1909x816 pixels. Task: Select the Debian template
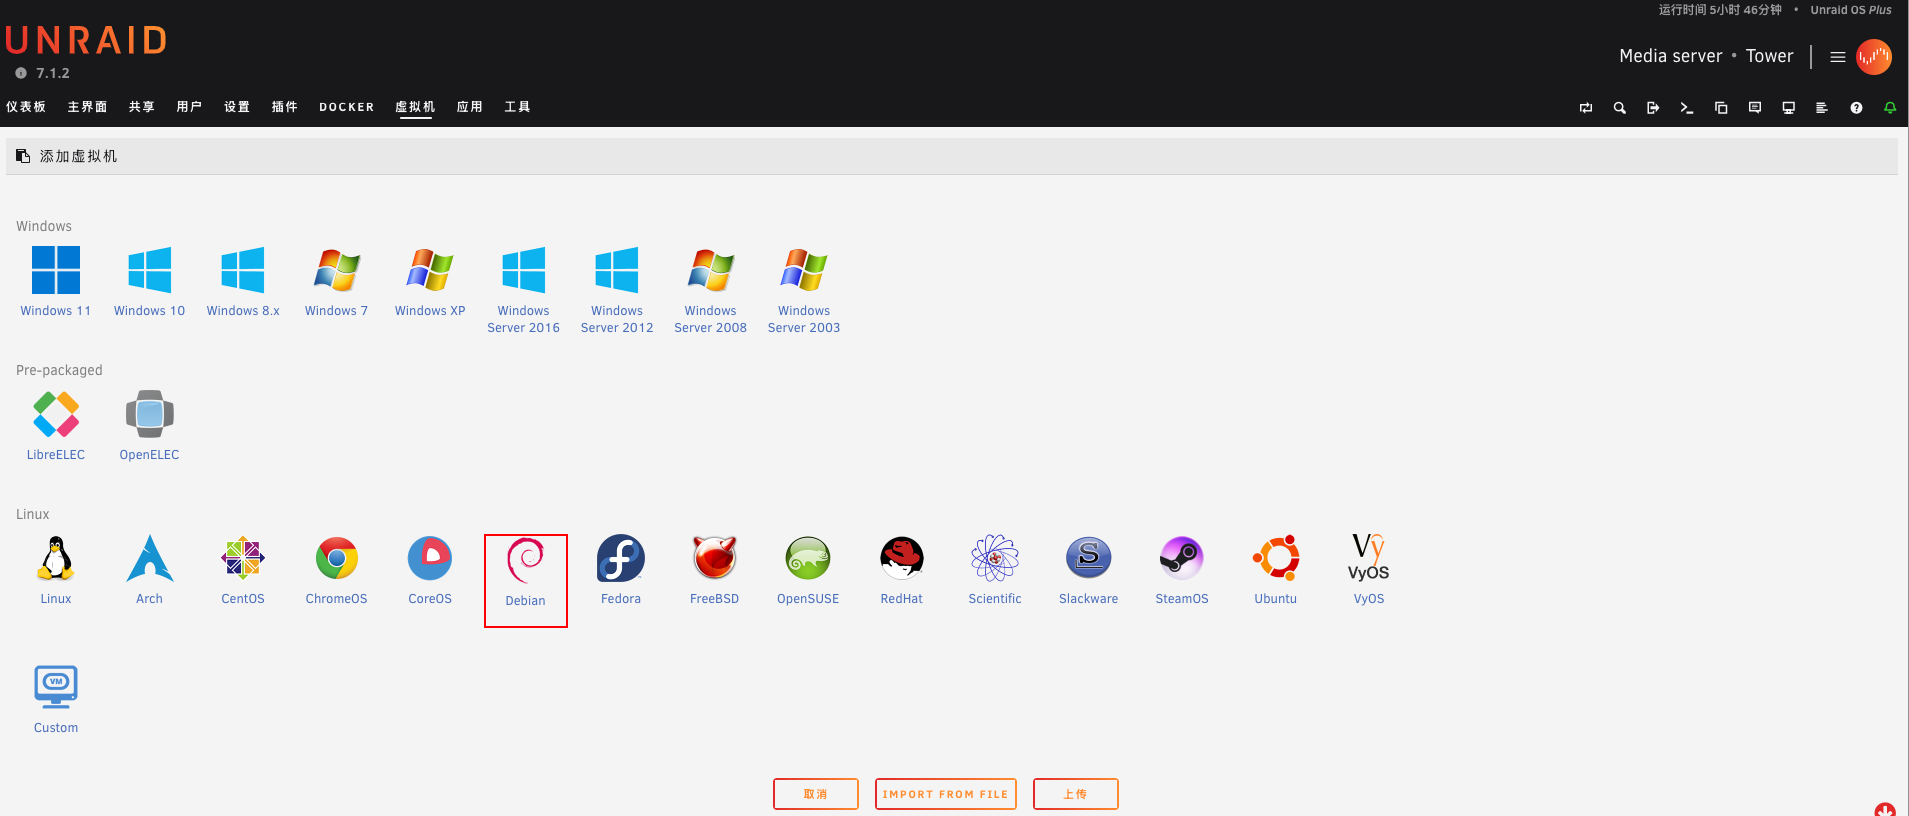[x=526, y=581]
